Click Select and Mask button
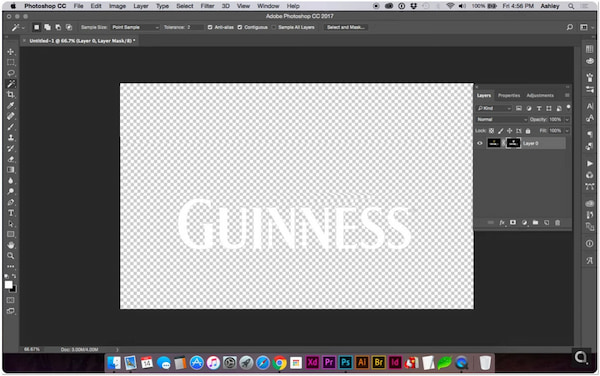Image resolution: width=600 pixels, height=376 pixels. (346, 27)
